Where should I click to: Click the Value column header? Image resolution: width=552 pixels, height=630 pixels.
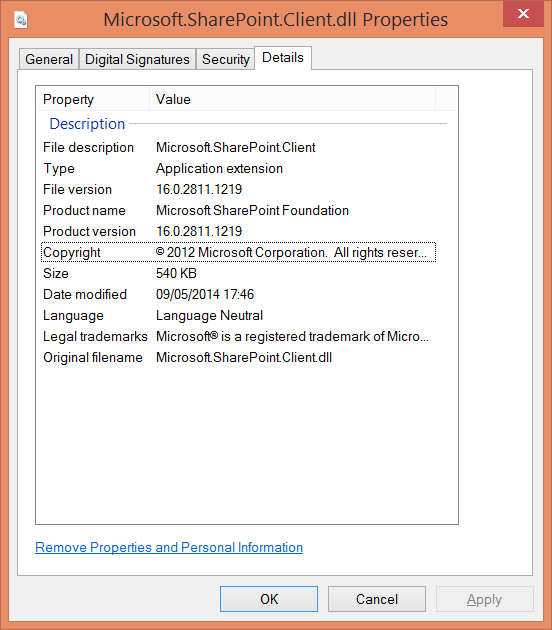click(292, 99)
